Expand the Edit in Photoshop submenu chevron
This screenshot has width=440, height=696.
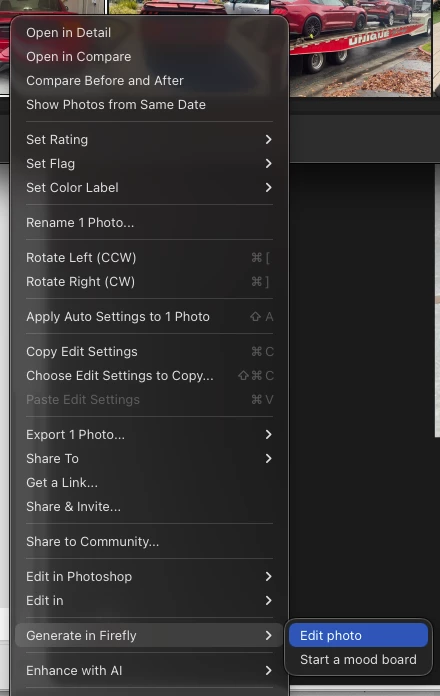pos(268,576)
